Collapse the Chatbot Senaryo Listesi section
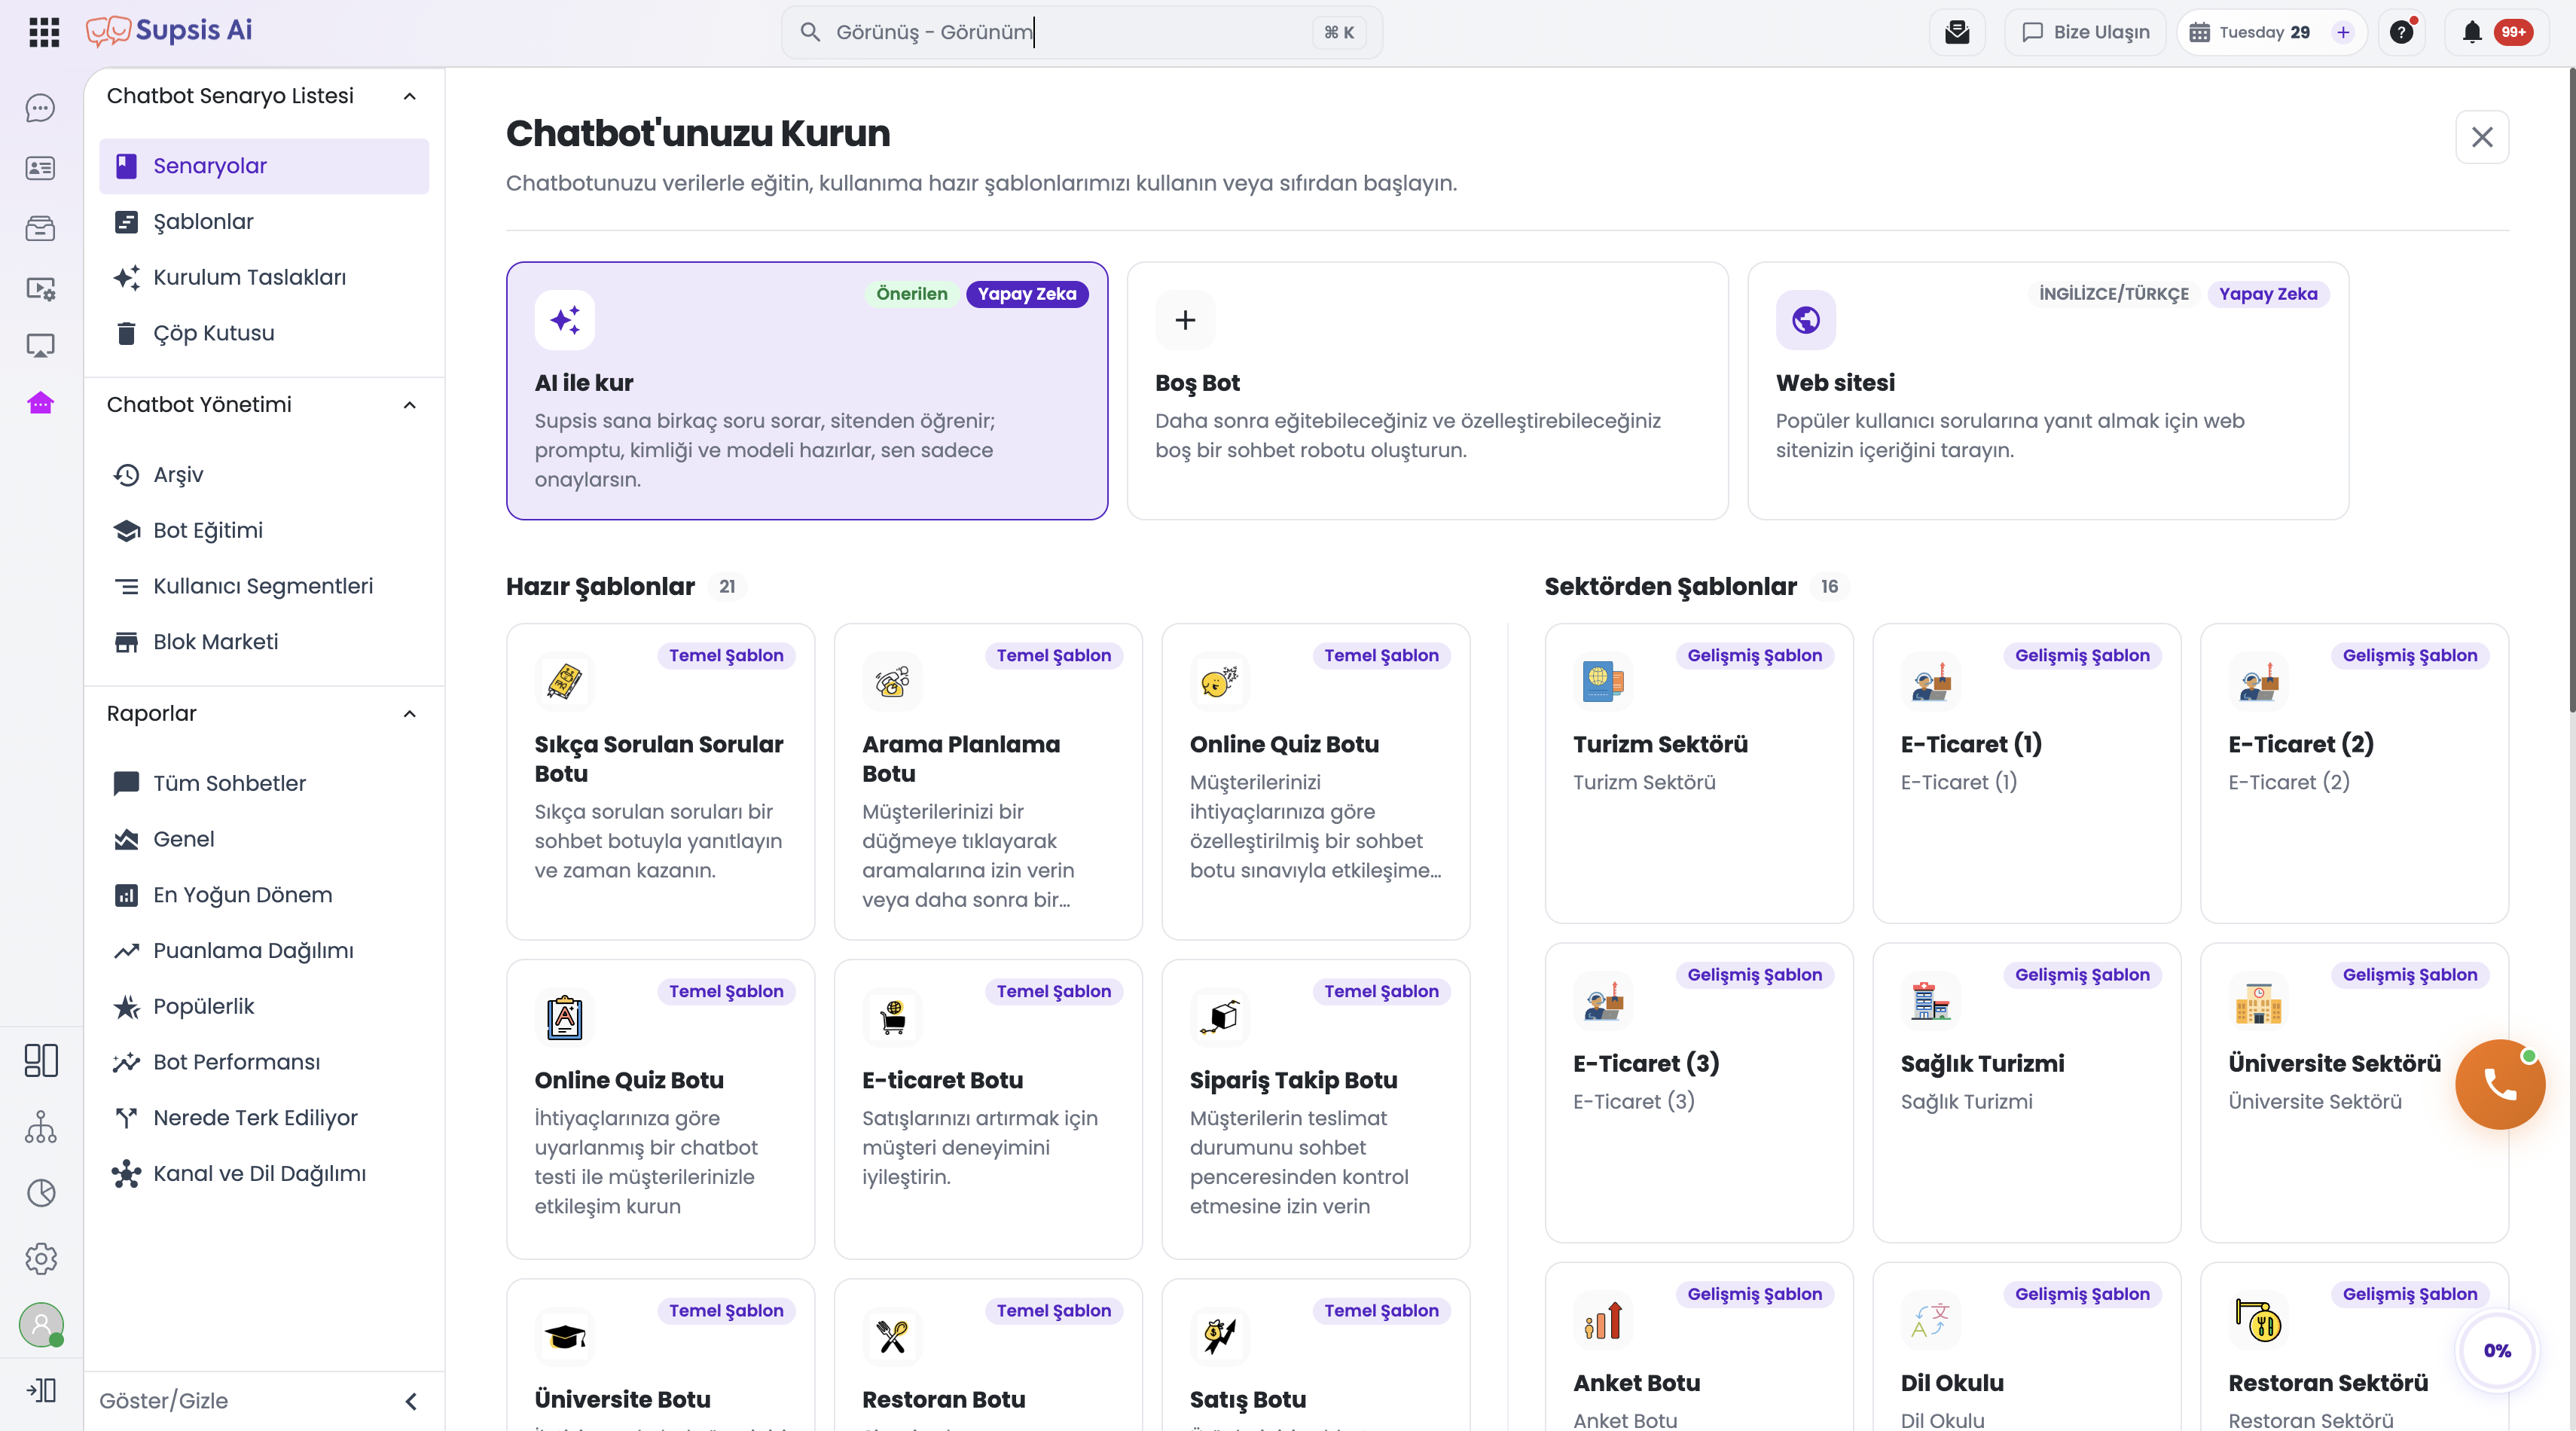Screen dimensions: 2576x1431 (x=409, y=96)
